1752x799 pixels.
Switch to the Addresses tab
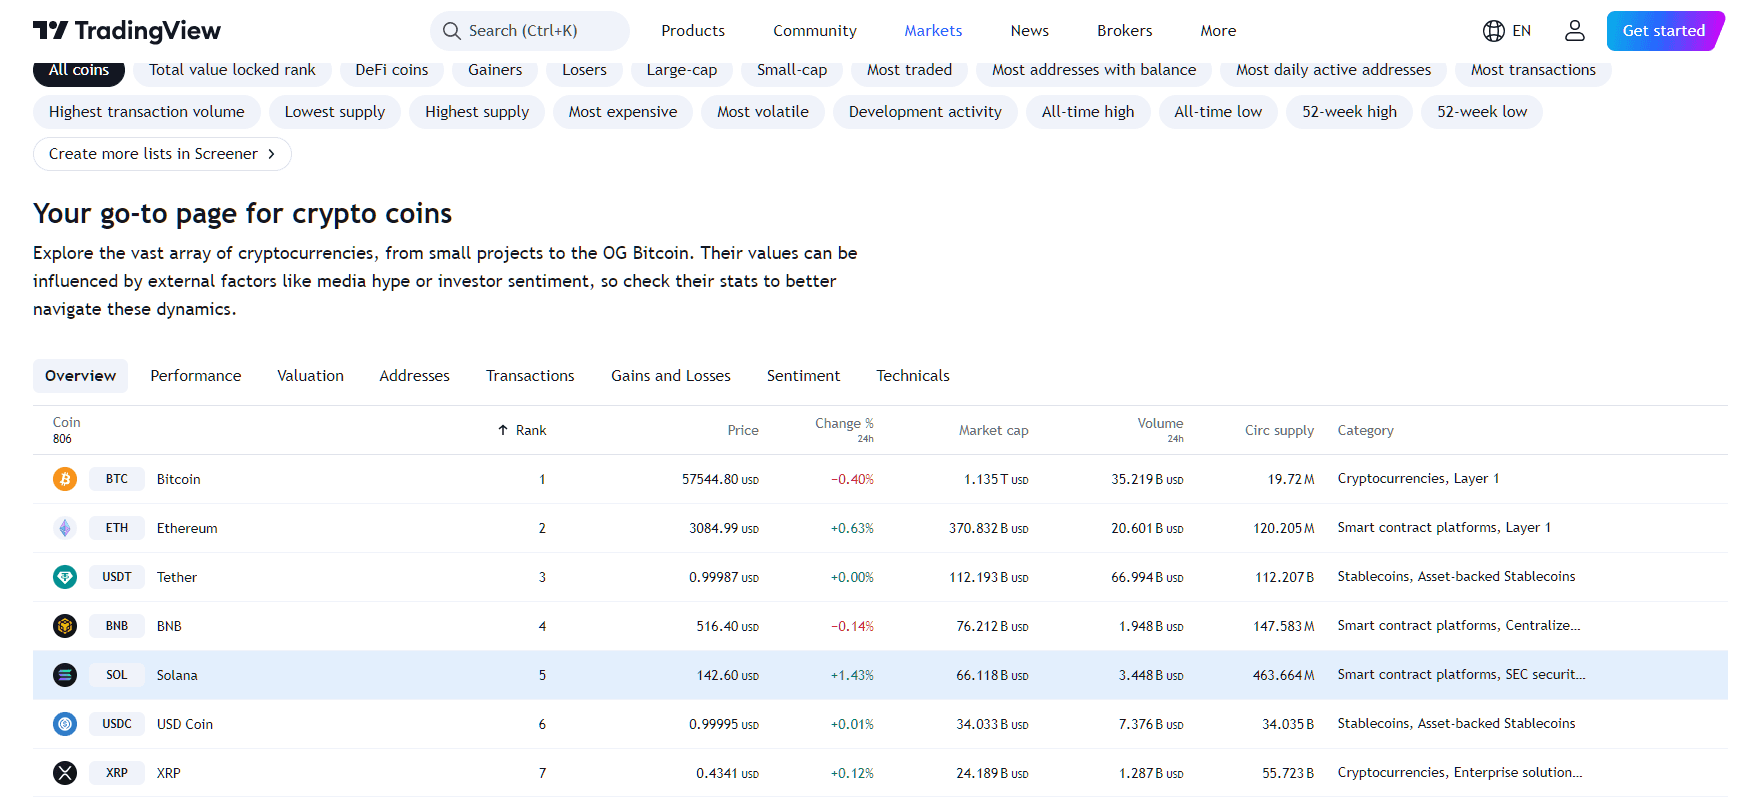[414, 376]
